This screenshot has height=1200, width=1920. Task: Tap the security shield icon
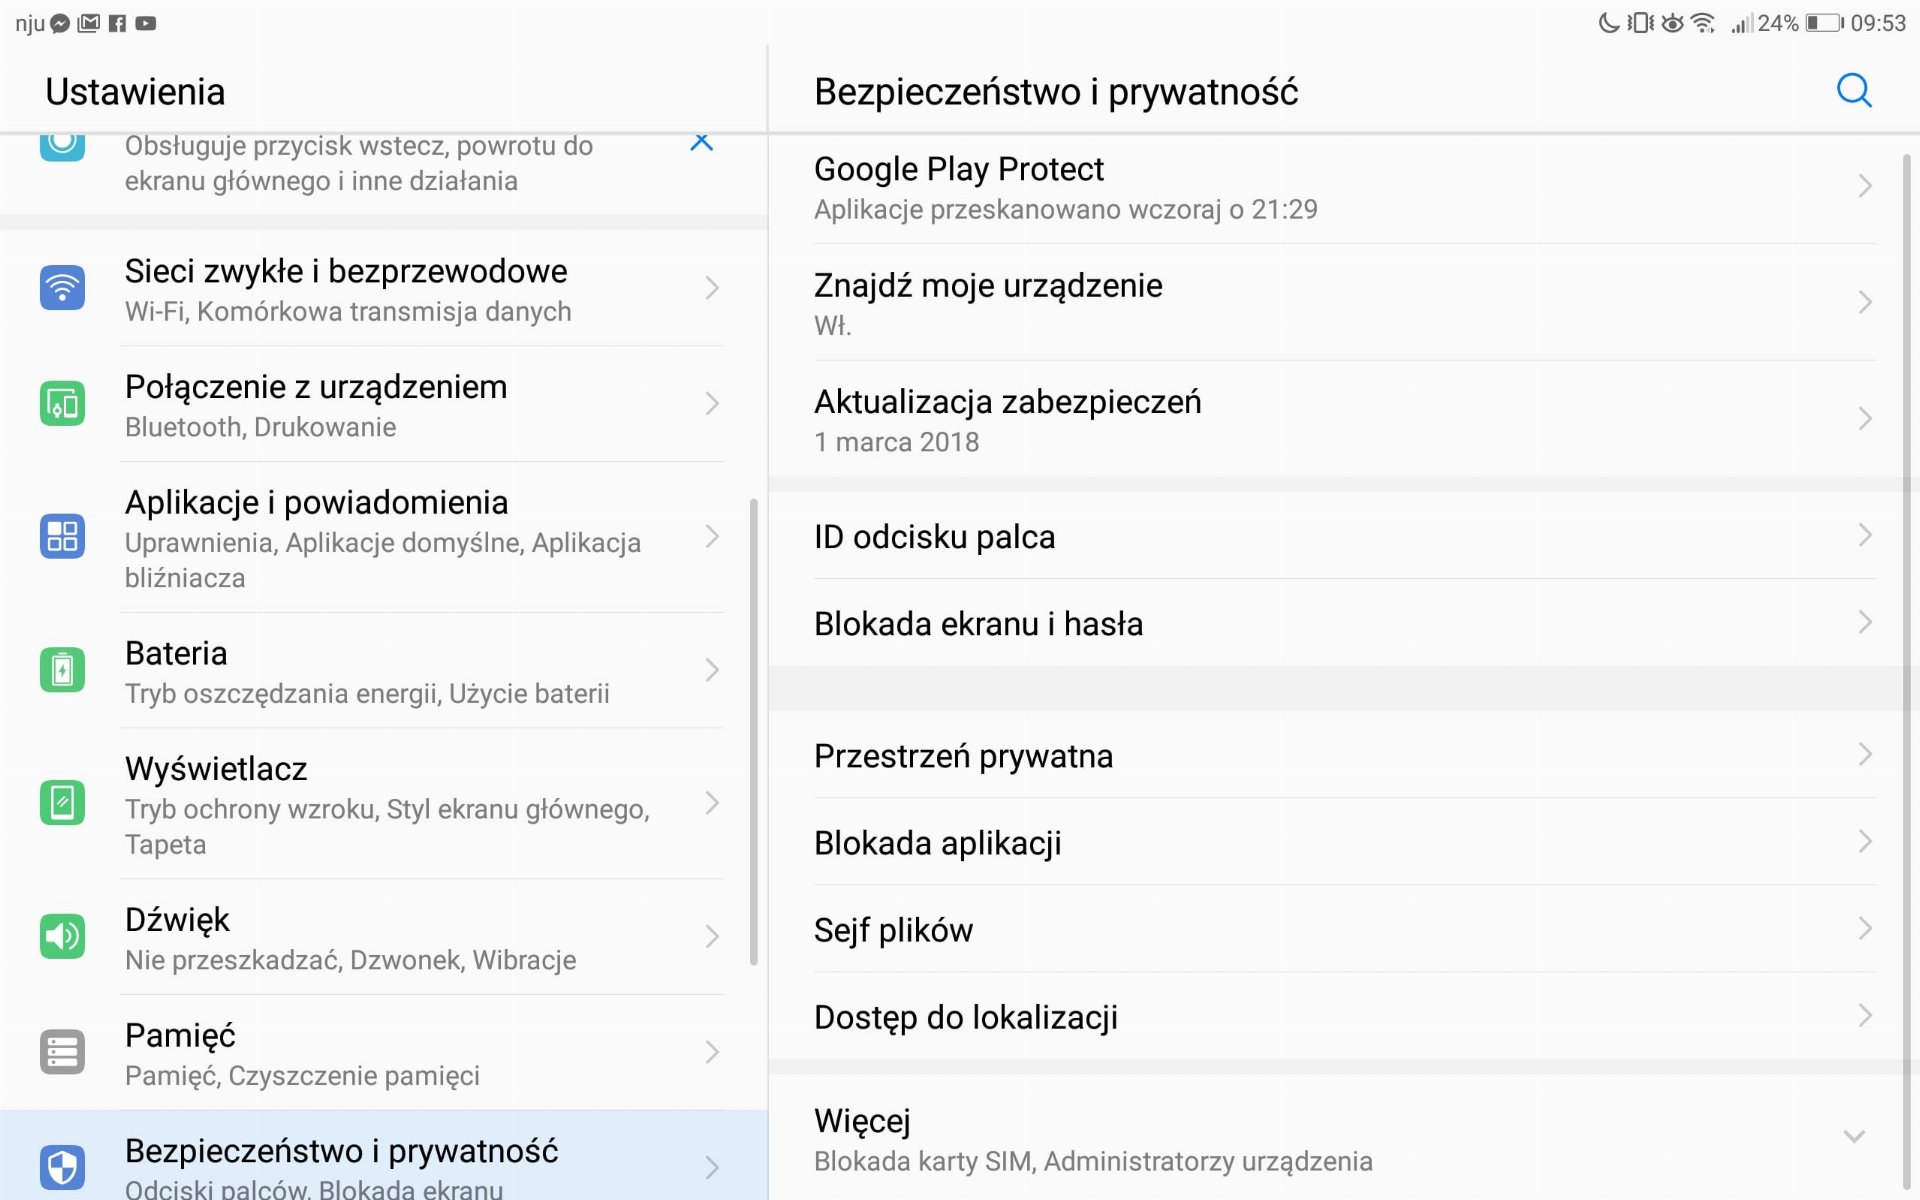62,1167
